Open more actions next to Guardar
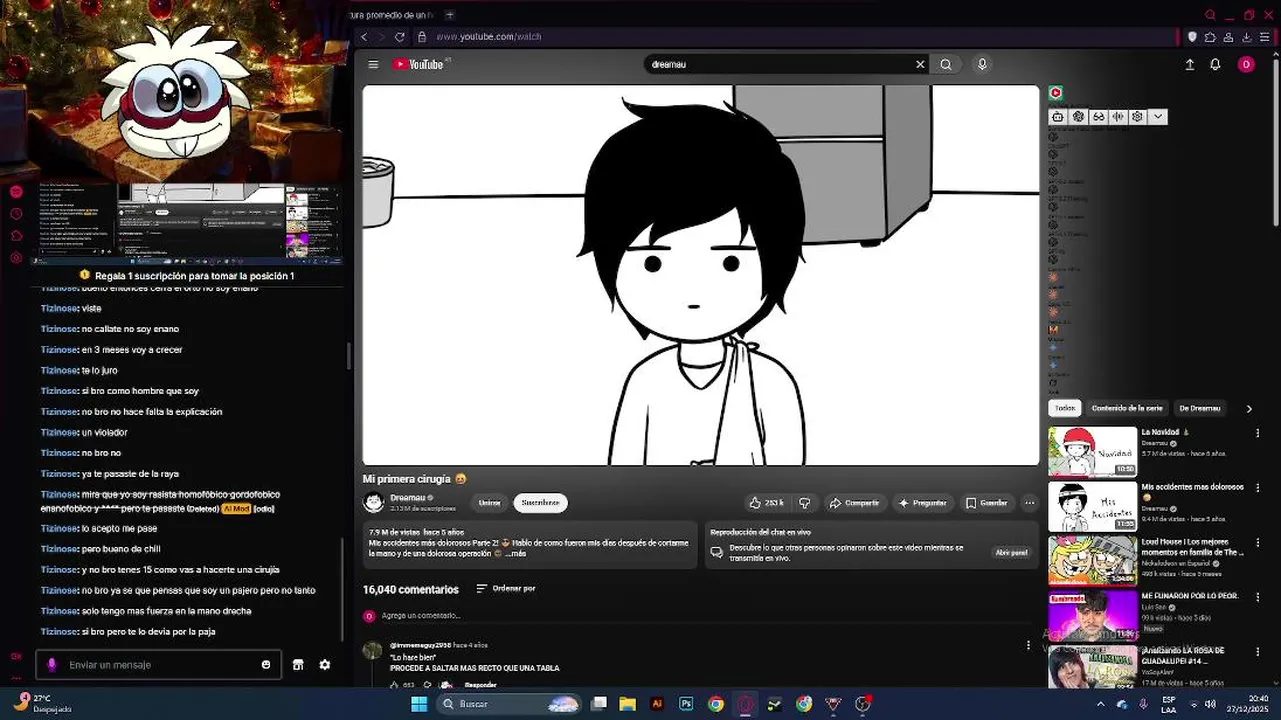This screenshot has width=1281, height=720. (x=1029, y=503)
